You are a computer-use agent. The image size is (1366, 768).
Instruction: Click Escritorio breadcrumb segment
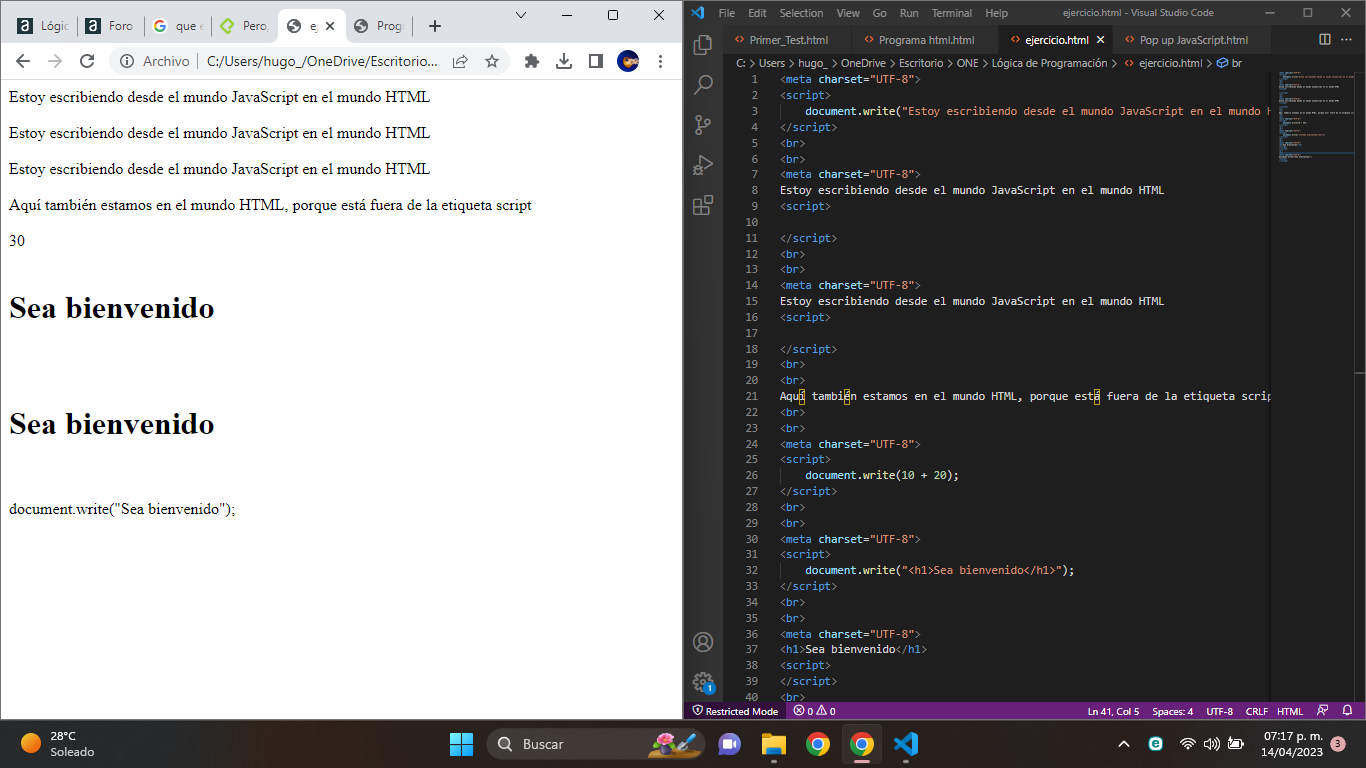(x=920, y=63)
